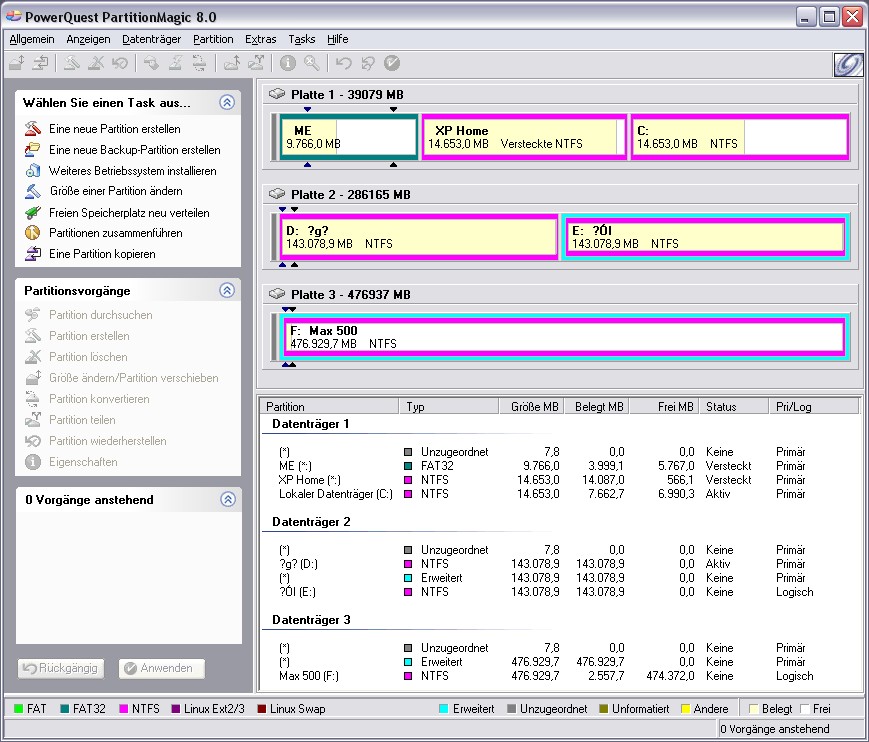Viewport: 869px width, 742px height.
Task: Click the undo last change toolbar icon
Action: pos(344,63)
